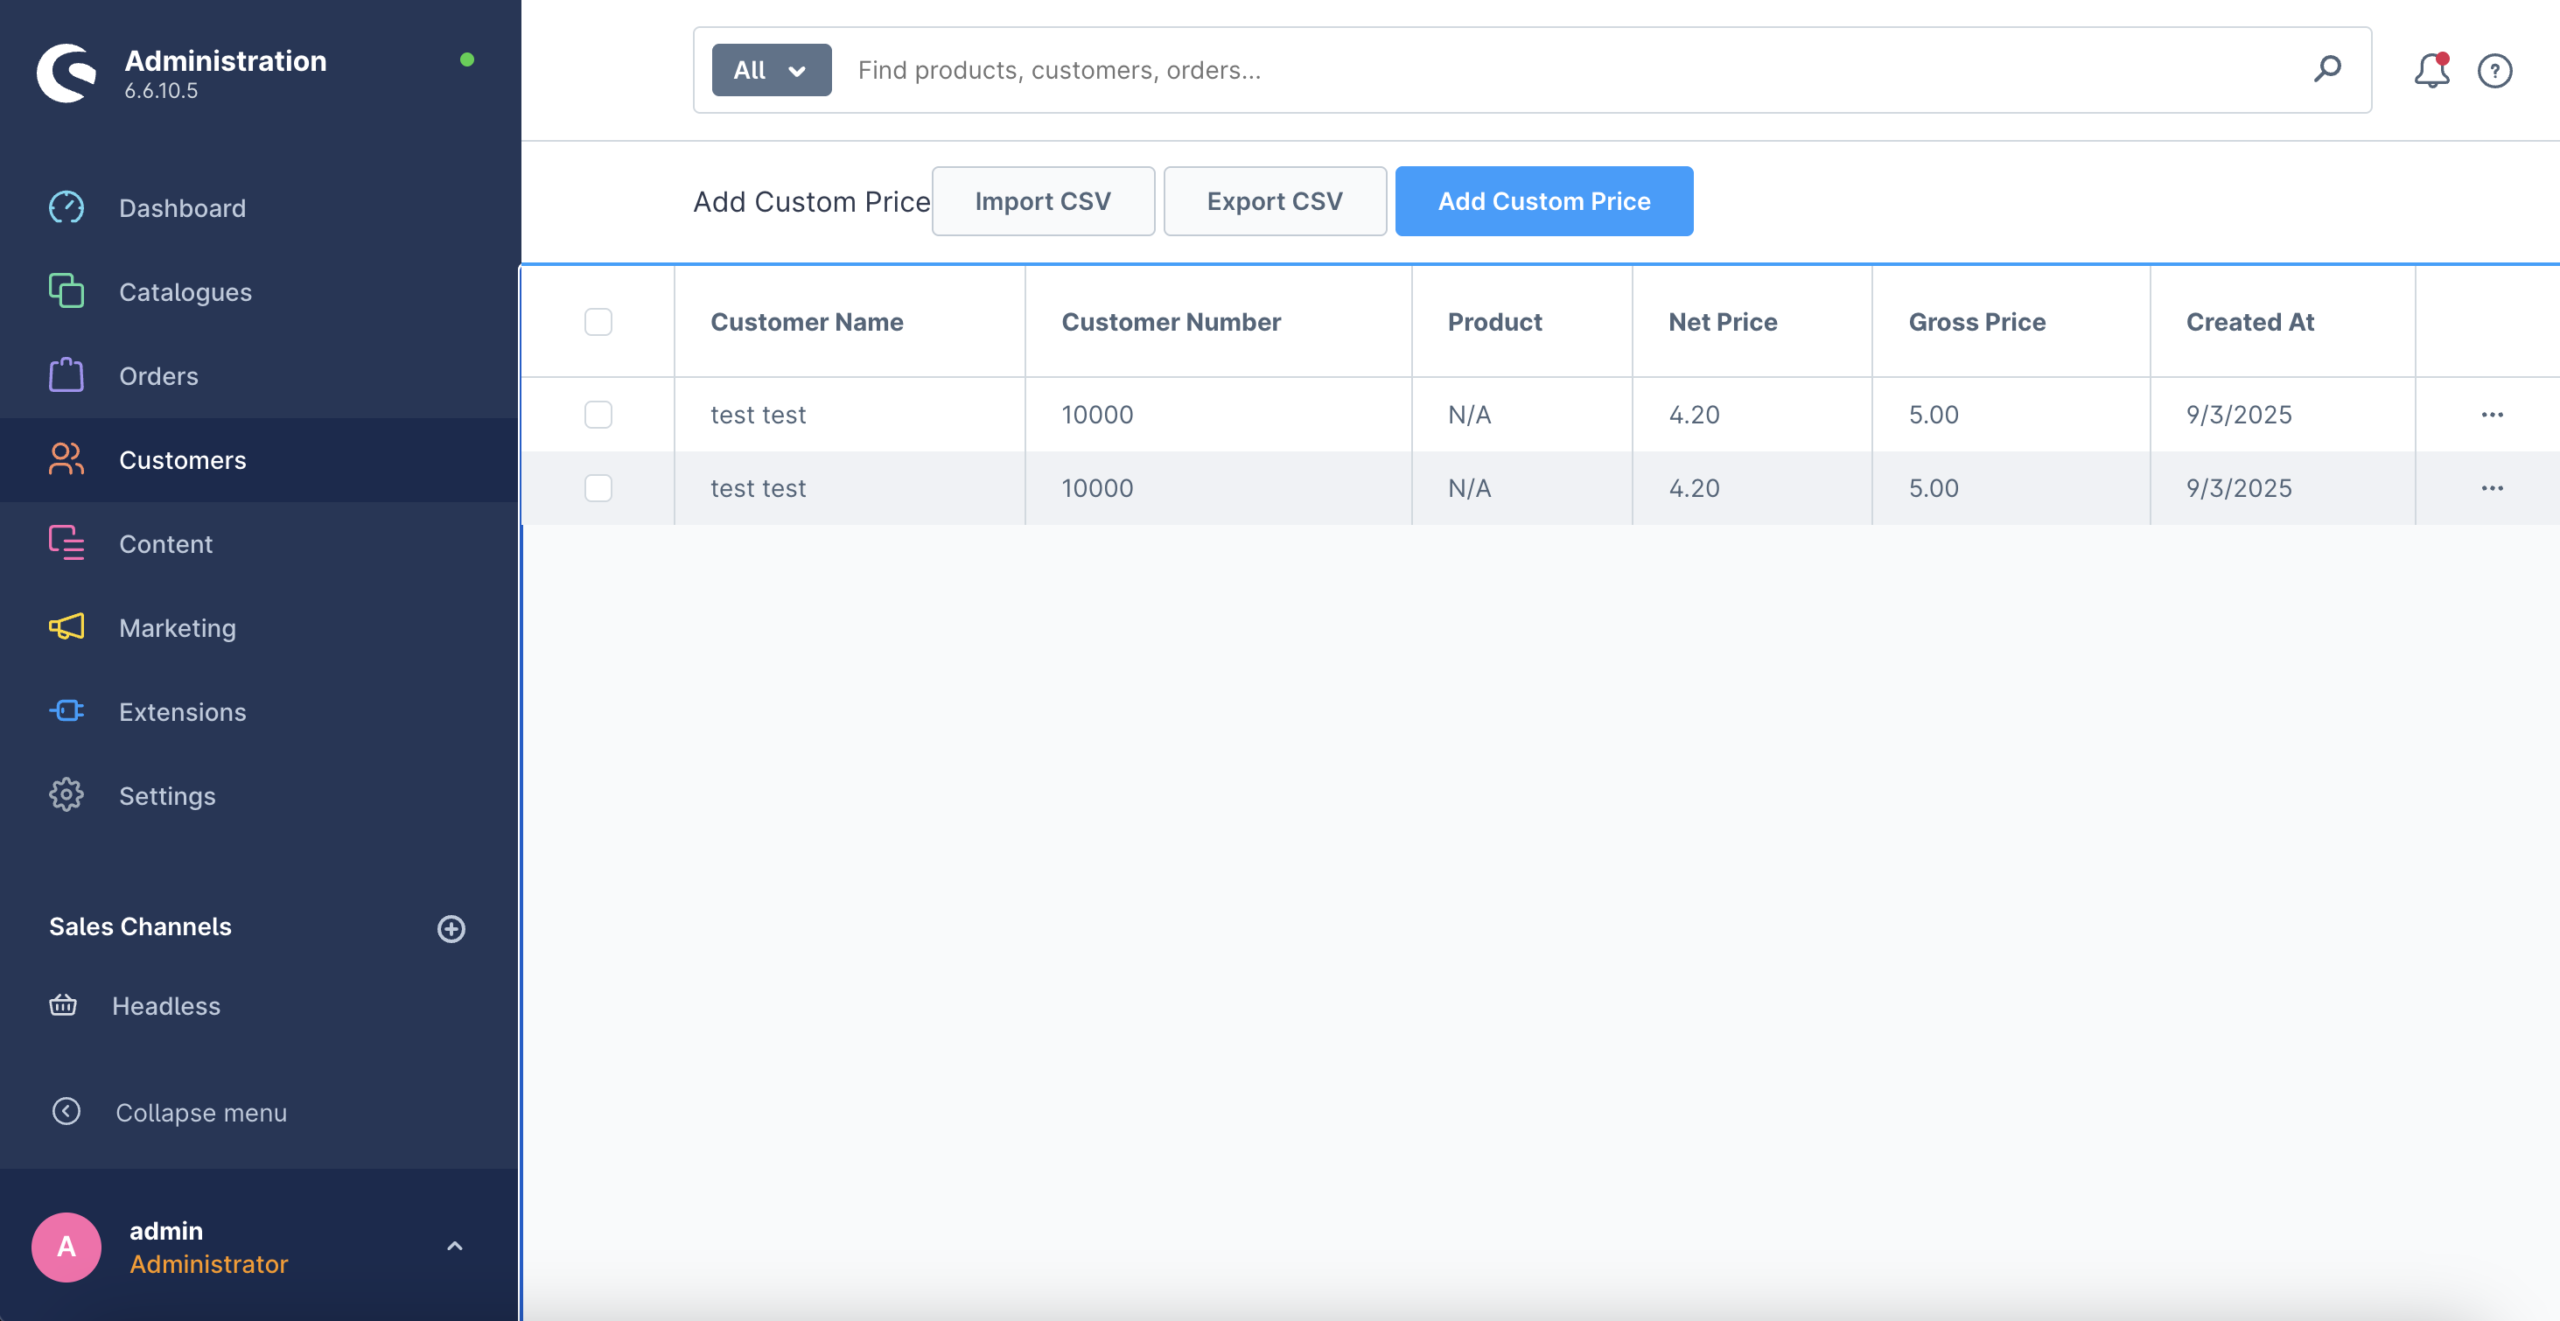Click the notifications bell icon

[x=2431, y=71]
